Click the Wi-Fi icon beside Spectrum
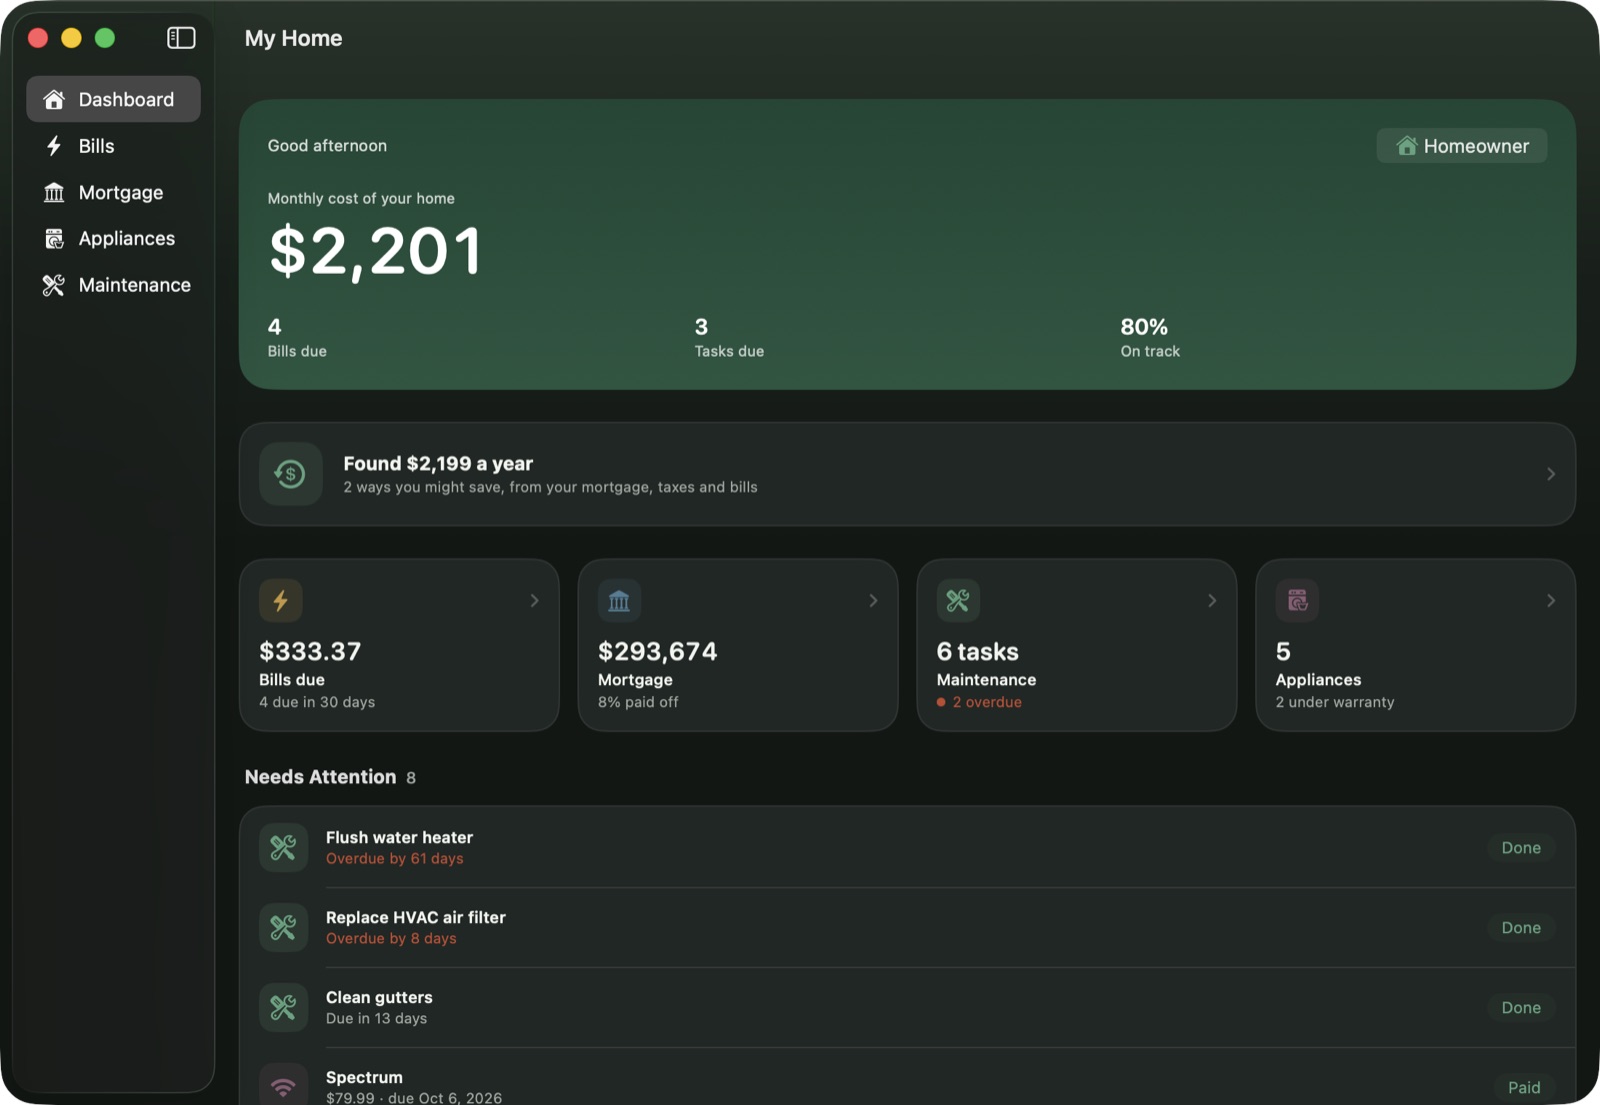1600x1105 pixels. pos(283,1085)
